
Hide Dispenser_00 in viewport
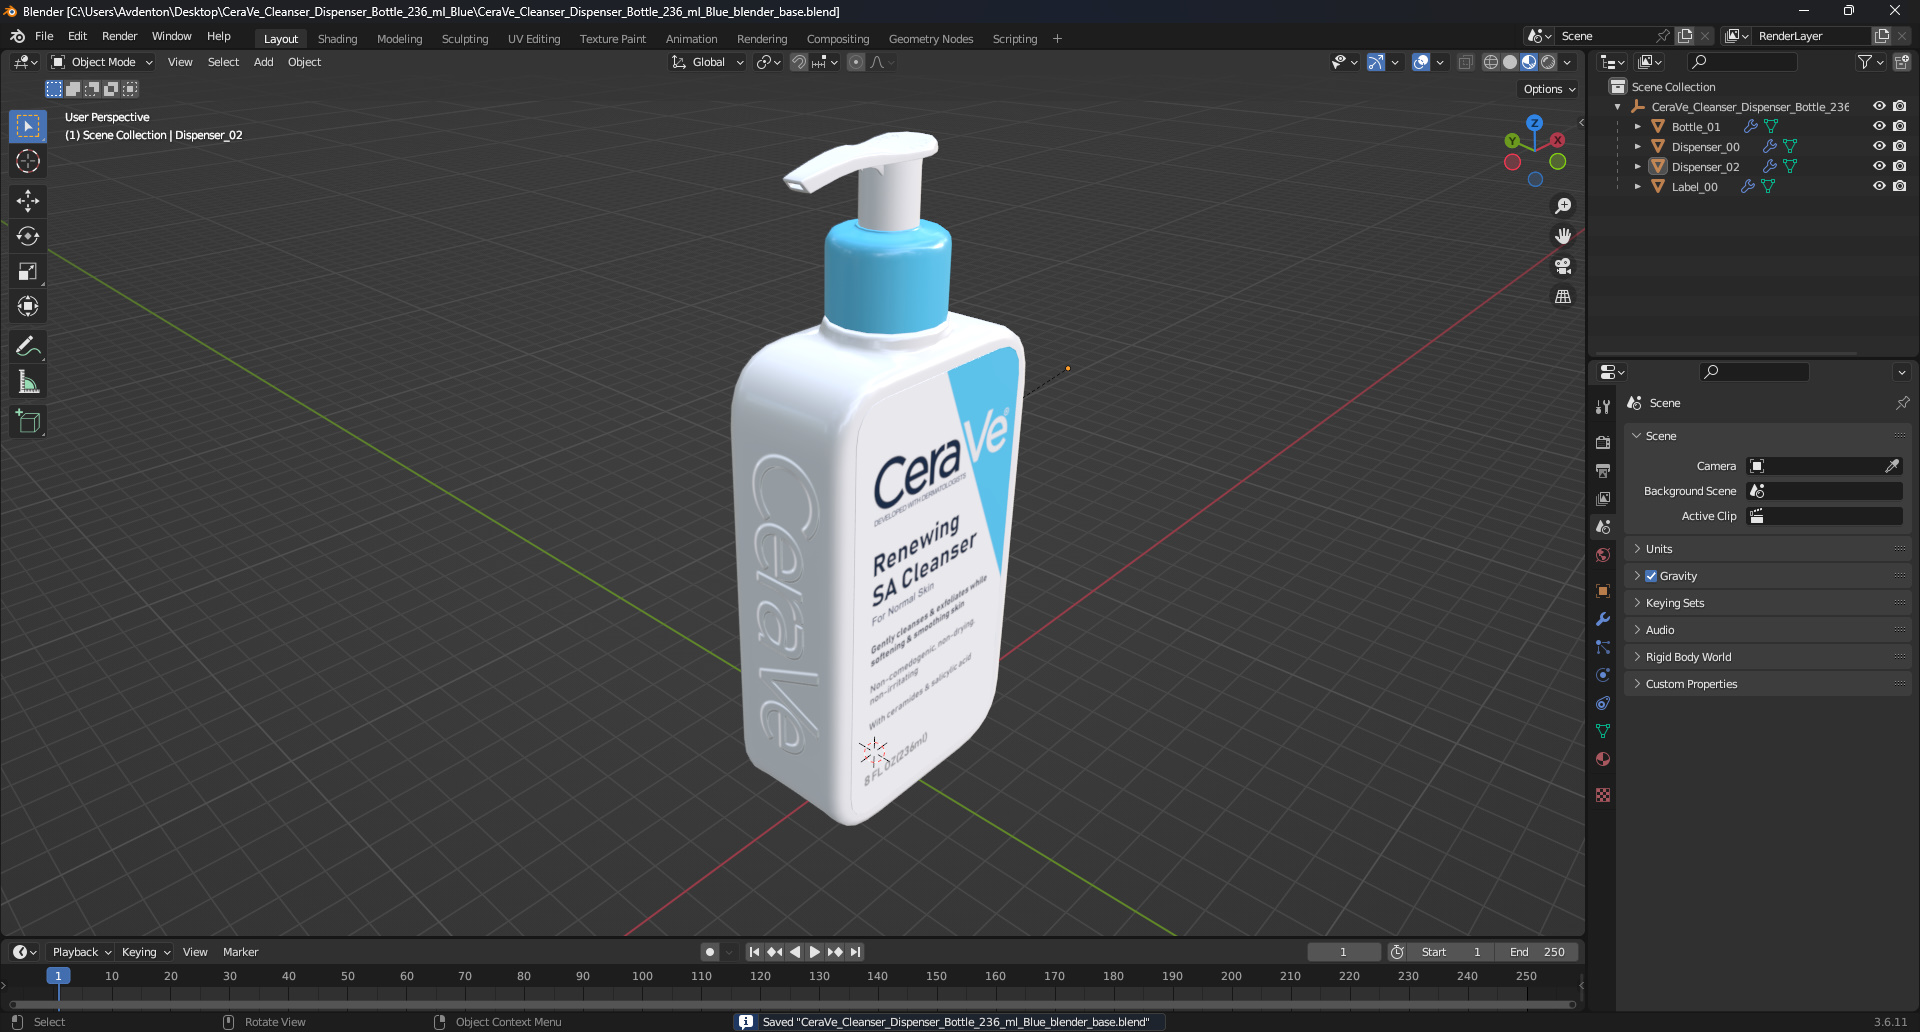coord(1879,146)
